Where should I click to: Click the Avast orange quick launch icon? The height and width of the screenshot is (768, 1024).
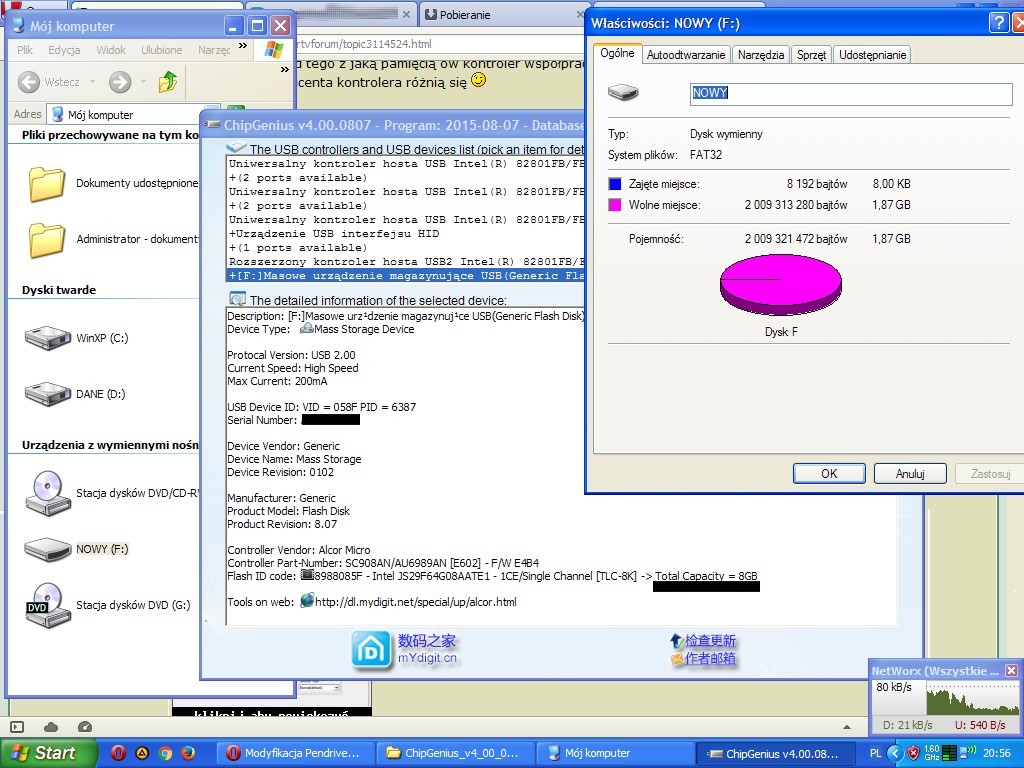pos(142,753)
